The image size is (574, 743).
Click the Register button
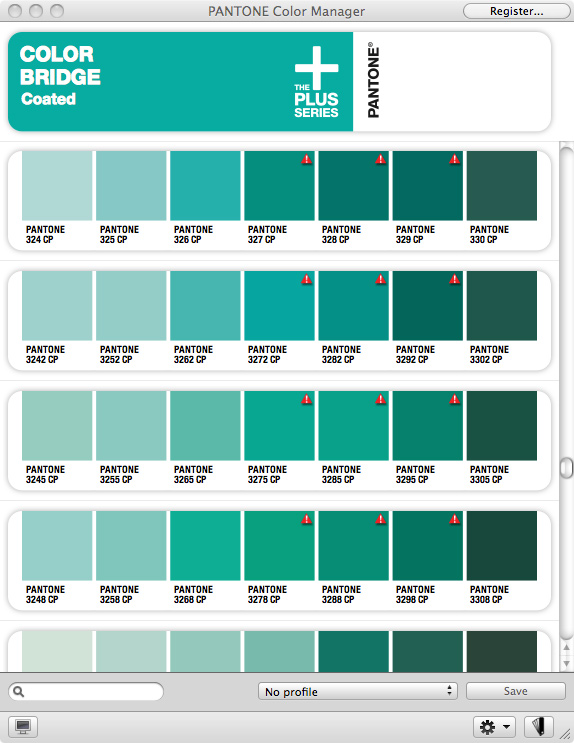[516, 11]
